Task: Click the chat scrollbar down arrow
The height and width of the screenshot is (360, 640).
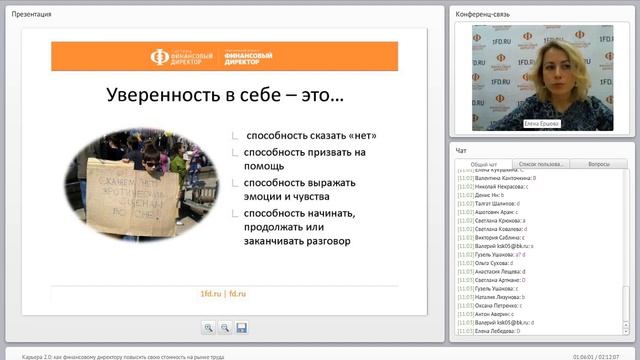Action: pyautogui.click(x=626, y=331)
